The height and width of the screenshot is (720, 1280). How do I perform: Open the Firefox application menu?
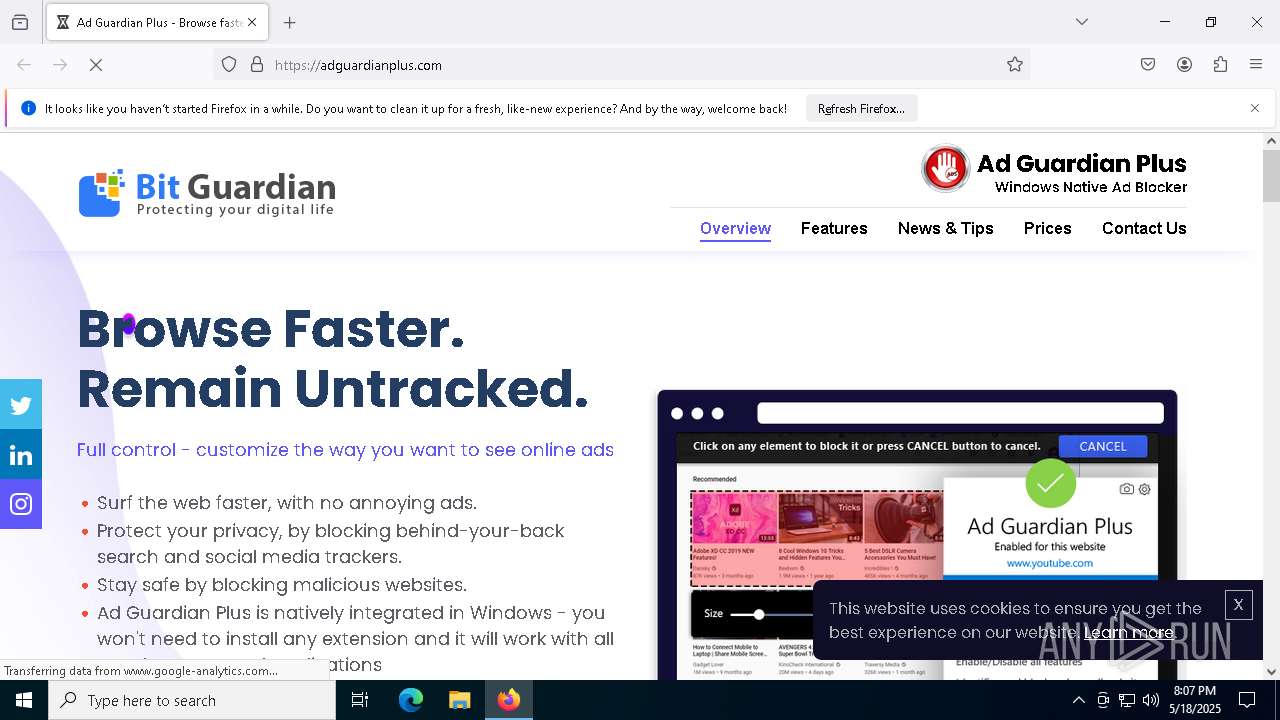[x=1256, y=65]
